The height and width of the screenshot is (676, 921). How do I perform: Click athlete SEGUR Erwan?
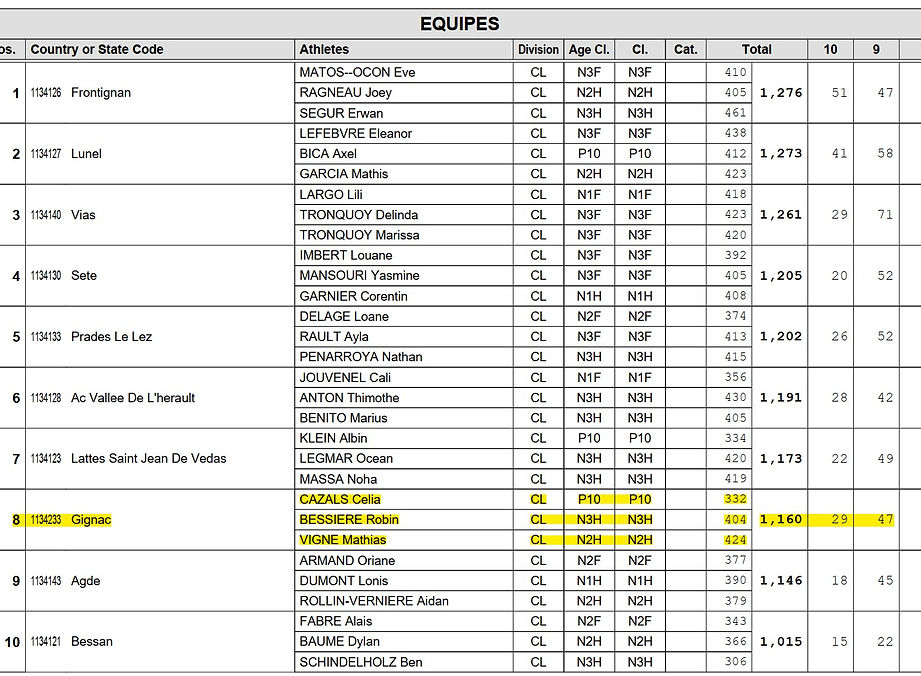[341, 113]
